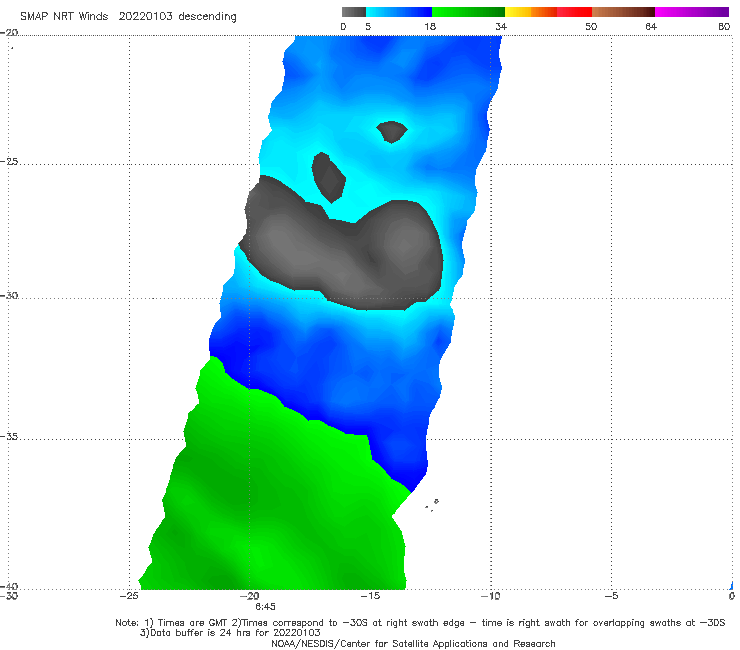Viewport: 740px width, 650px height.
Task: Click the dark blue band of the swath
Action: (x=330, y=373)
